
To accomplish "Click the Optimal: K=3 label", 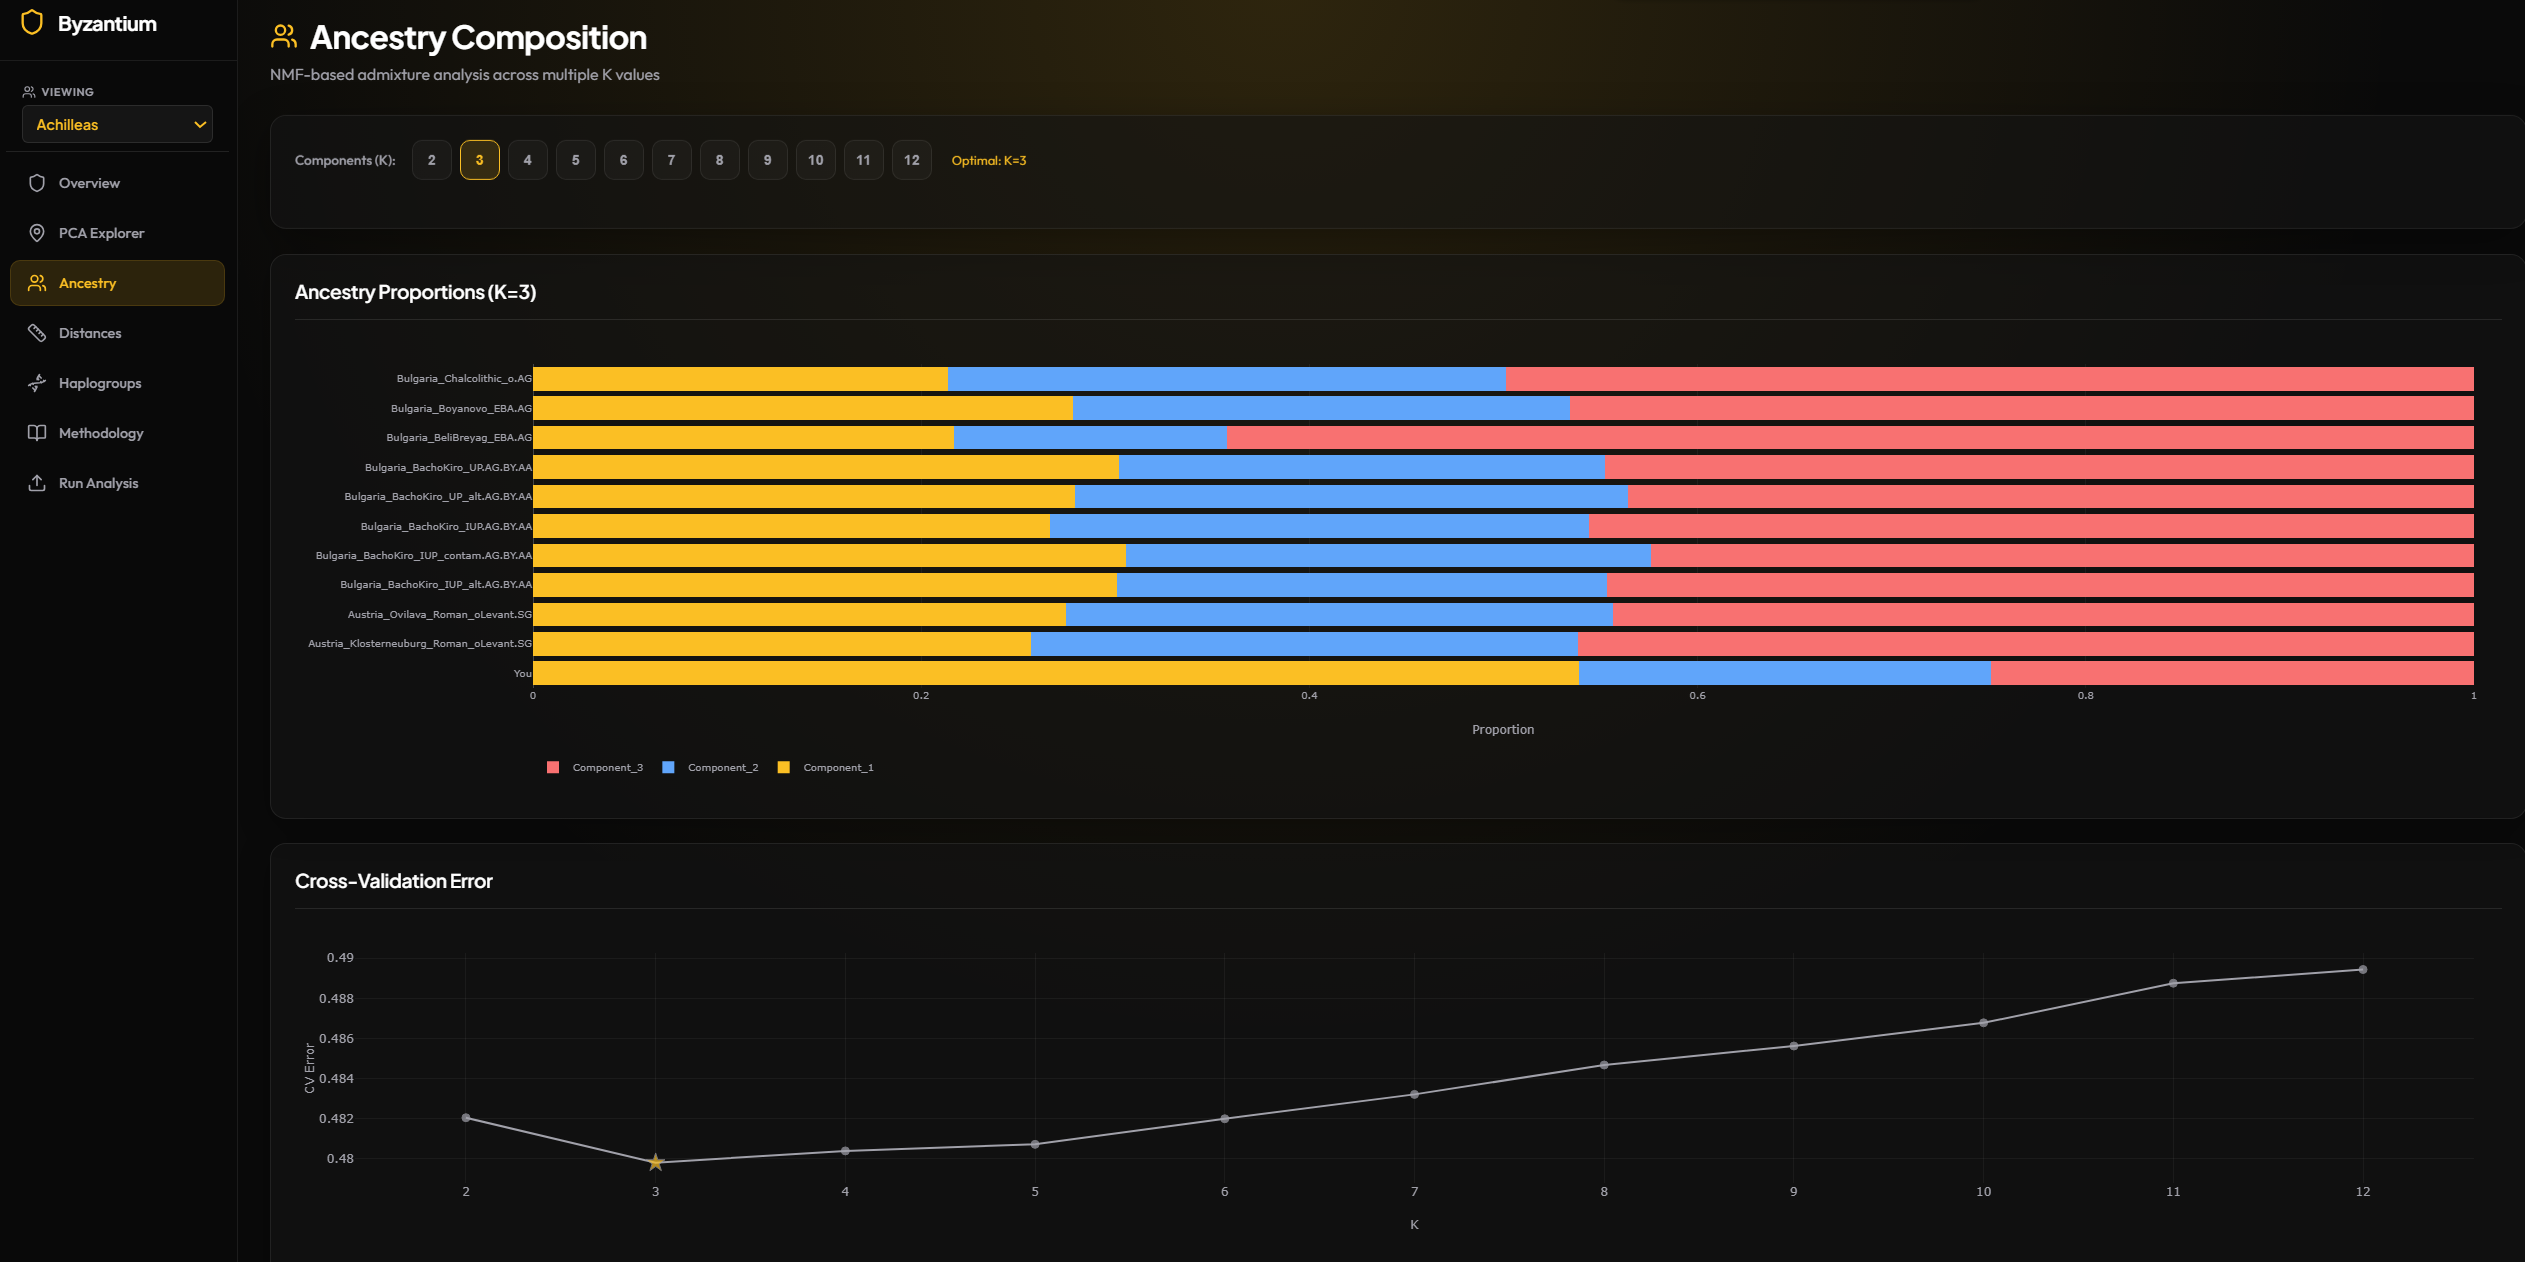I will [989, 159].
